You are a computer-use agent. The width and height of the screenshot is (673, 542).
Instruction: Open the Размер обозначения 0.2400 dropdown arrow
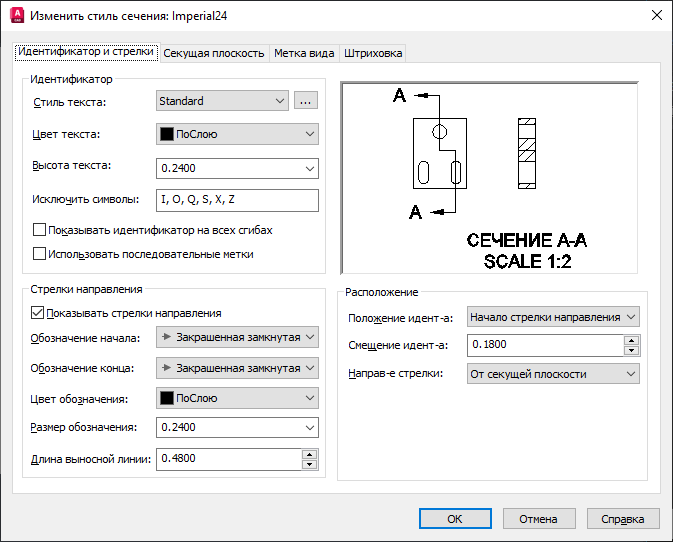[310, 428]
